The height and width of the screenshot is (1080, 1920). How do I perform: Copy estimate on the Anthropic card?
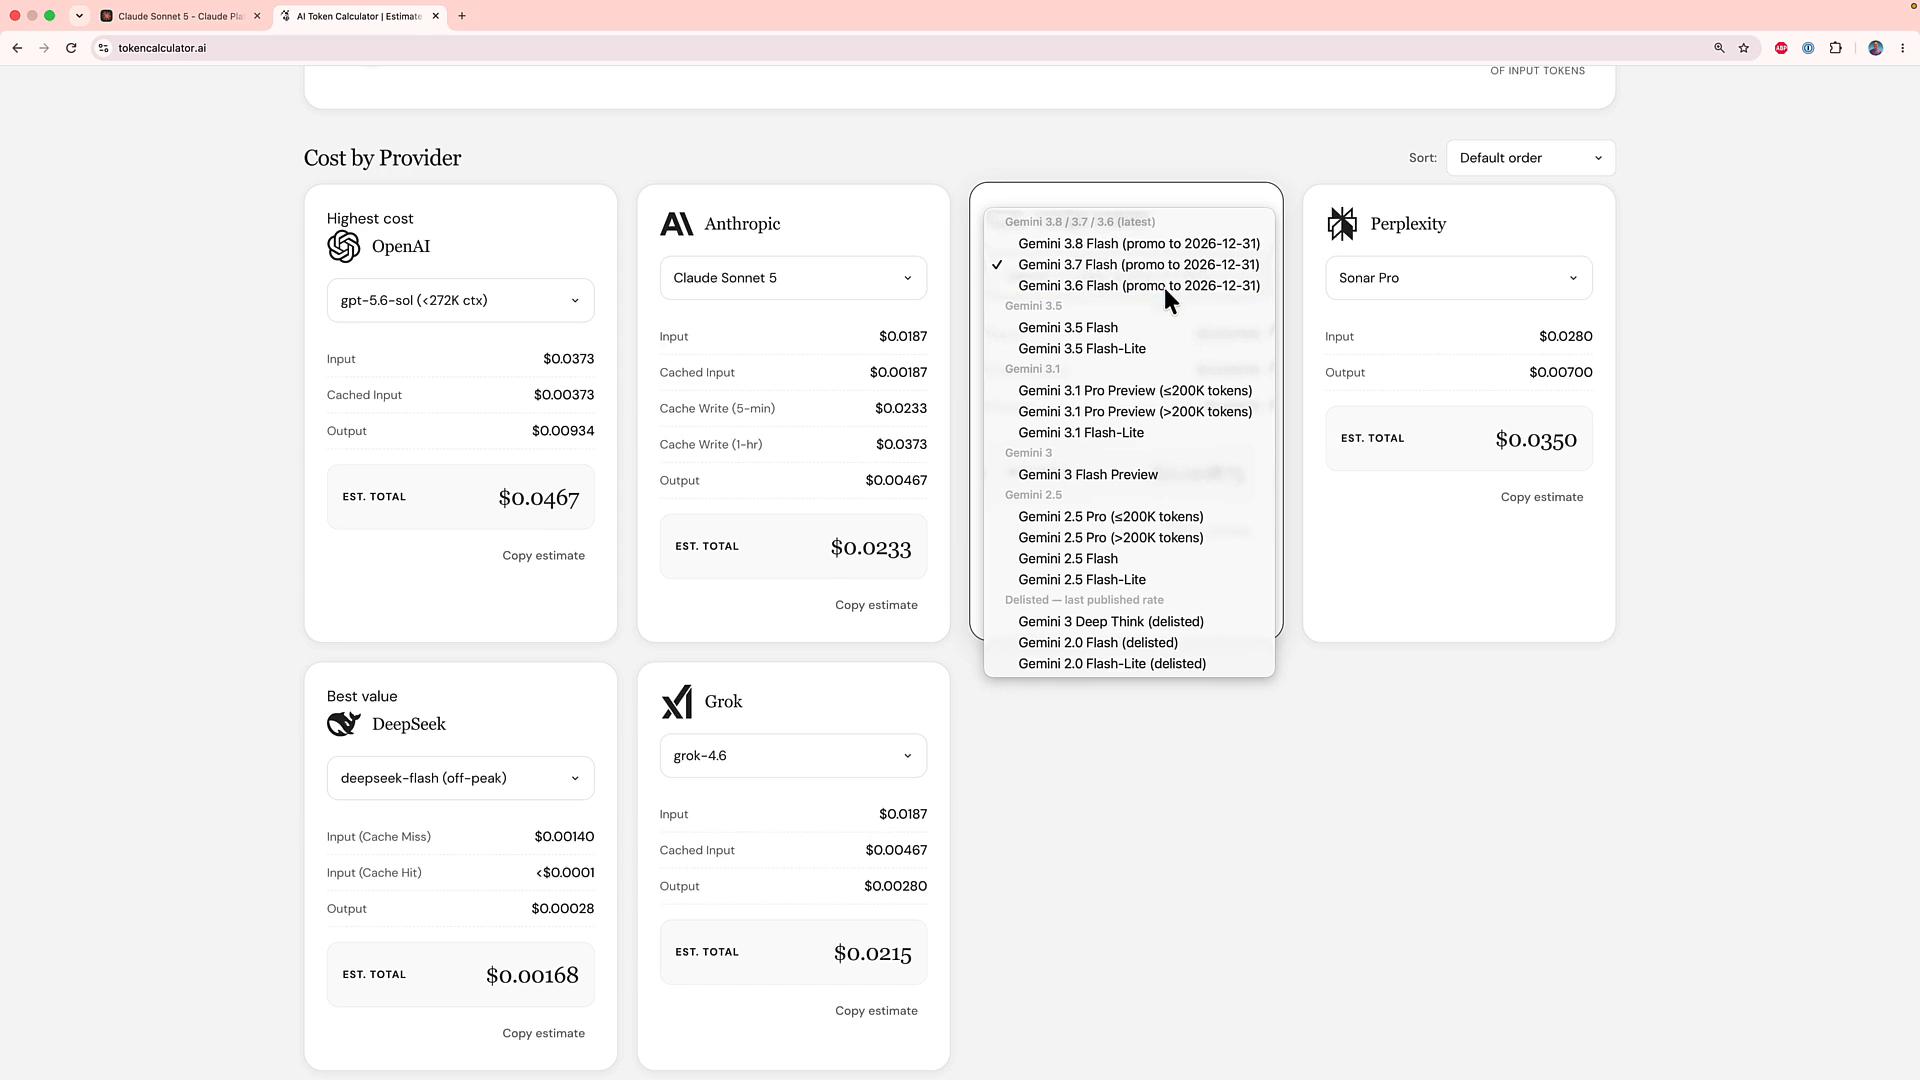(876, 605)
